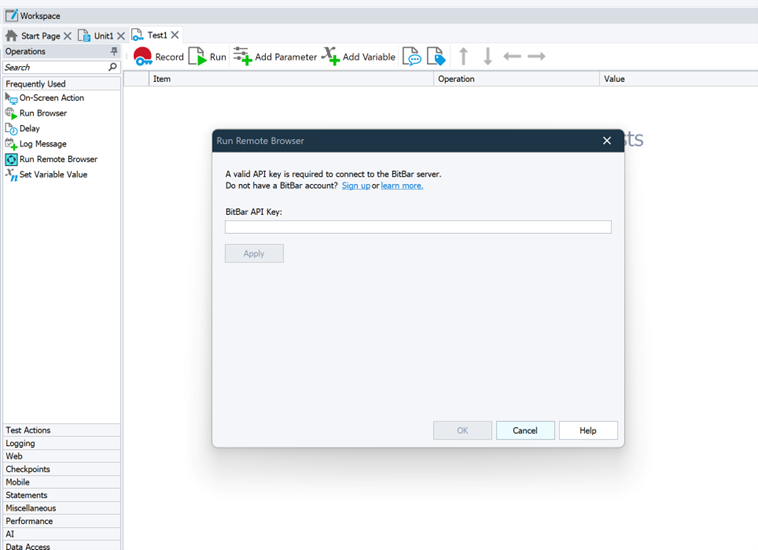
Task: Expand the Web category
Action: click(x=61, y=456)
